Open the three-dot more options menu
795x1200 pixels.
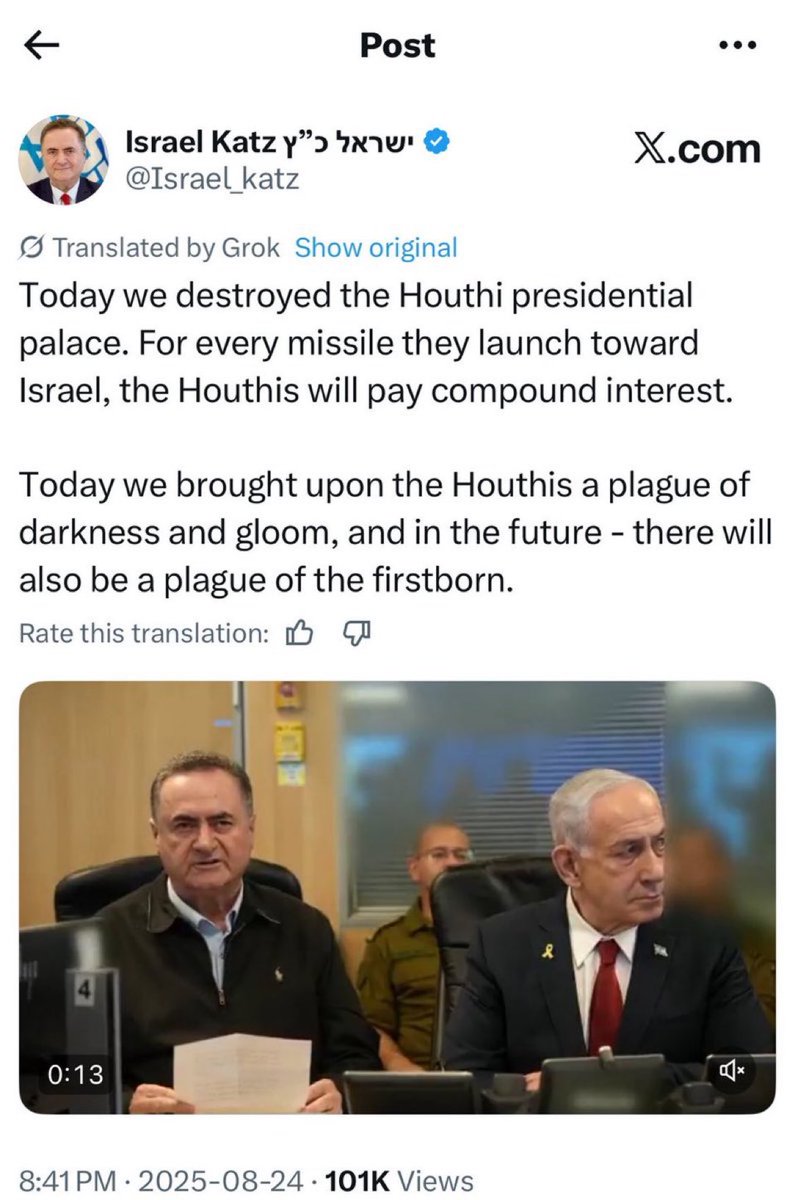[737, 46]
